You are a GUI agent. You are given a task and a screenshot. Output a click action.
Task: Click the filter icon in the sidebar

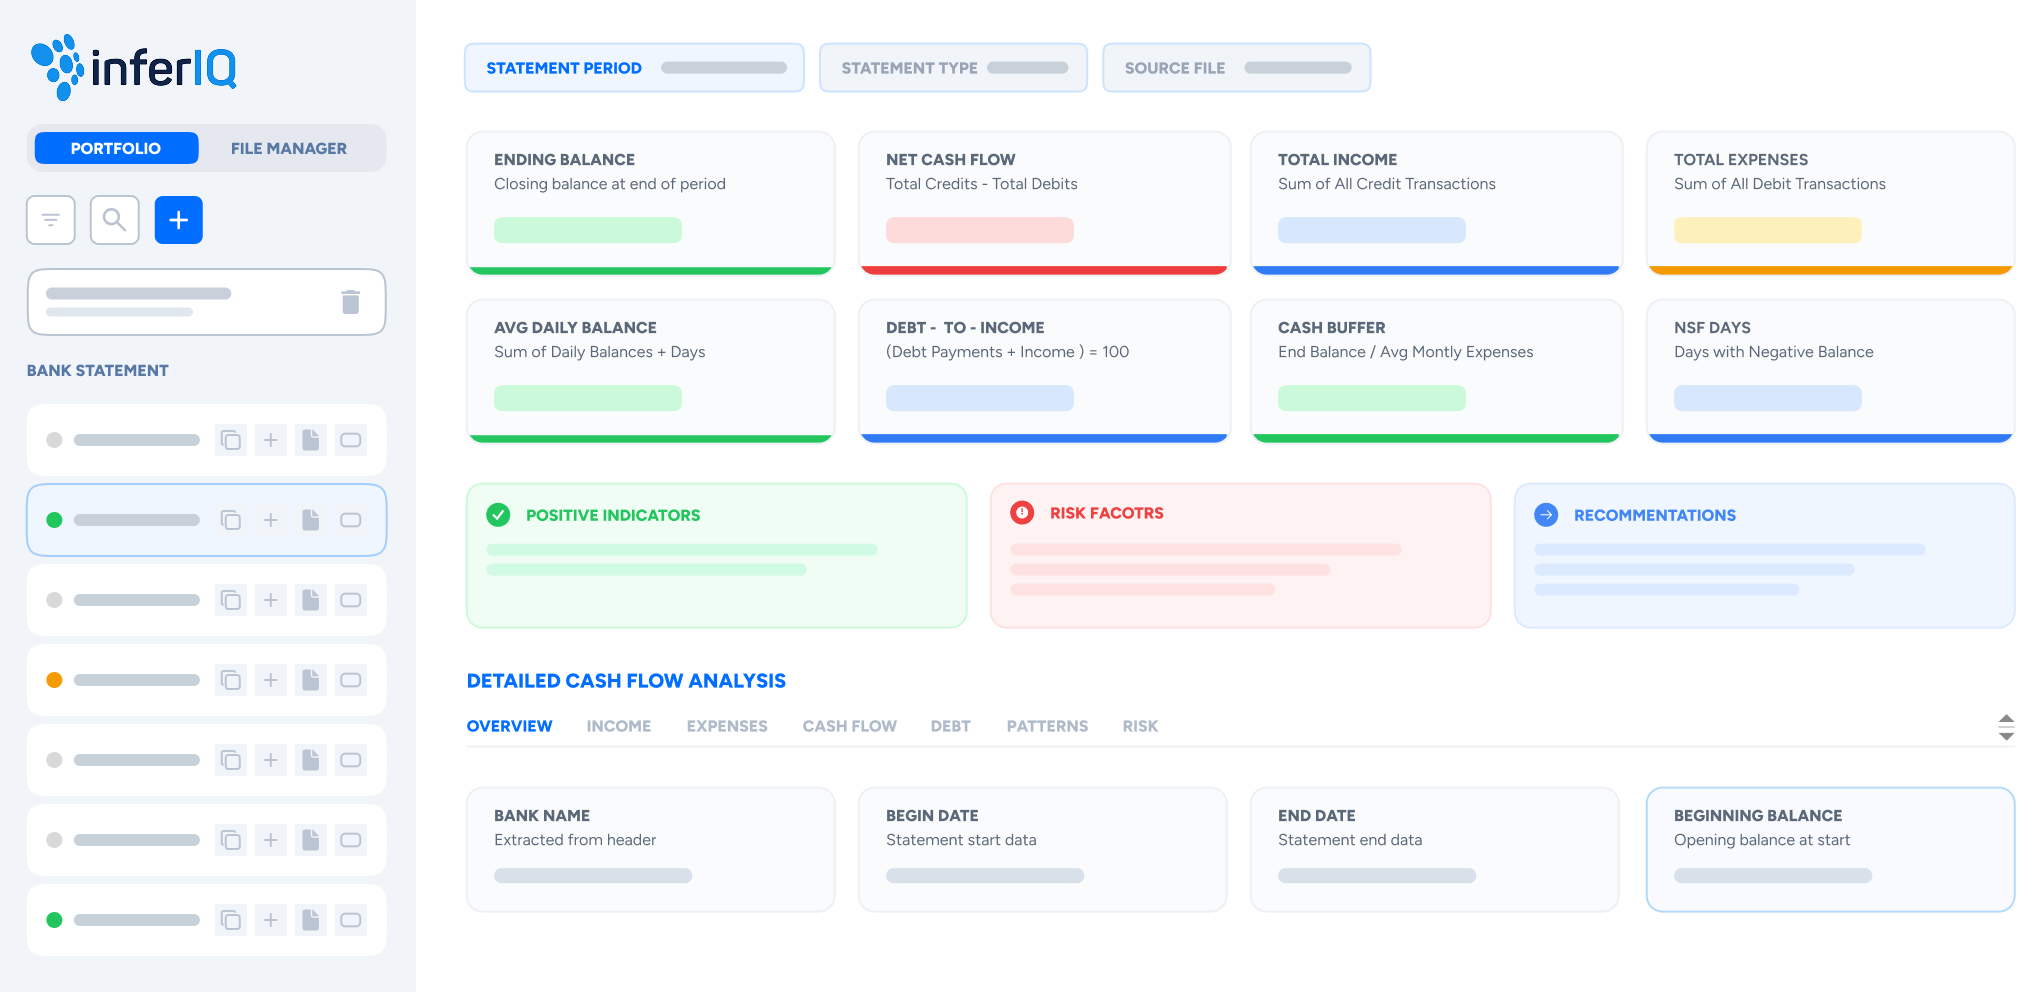click(51, 220)
